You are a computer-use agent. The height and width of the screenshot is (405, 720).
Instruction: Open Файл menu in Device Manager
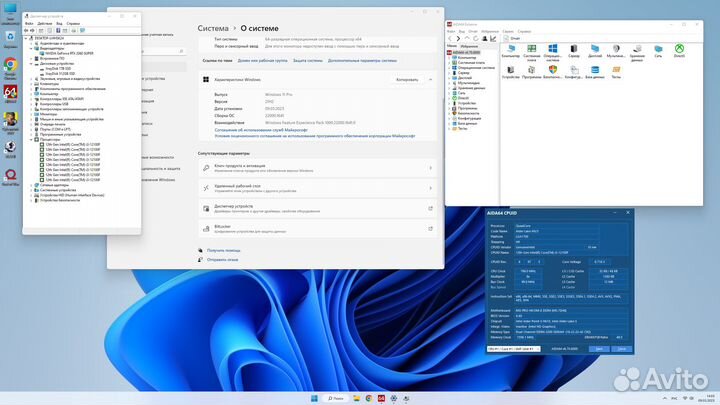(x=29, y=23)
